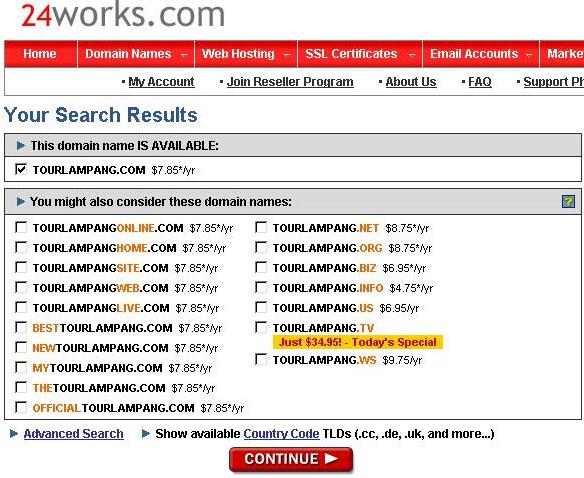This screenshot has width=584, height=478.
Task: Click triangle beside 'You might also consider'
Action: 21,202
